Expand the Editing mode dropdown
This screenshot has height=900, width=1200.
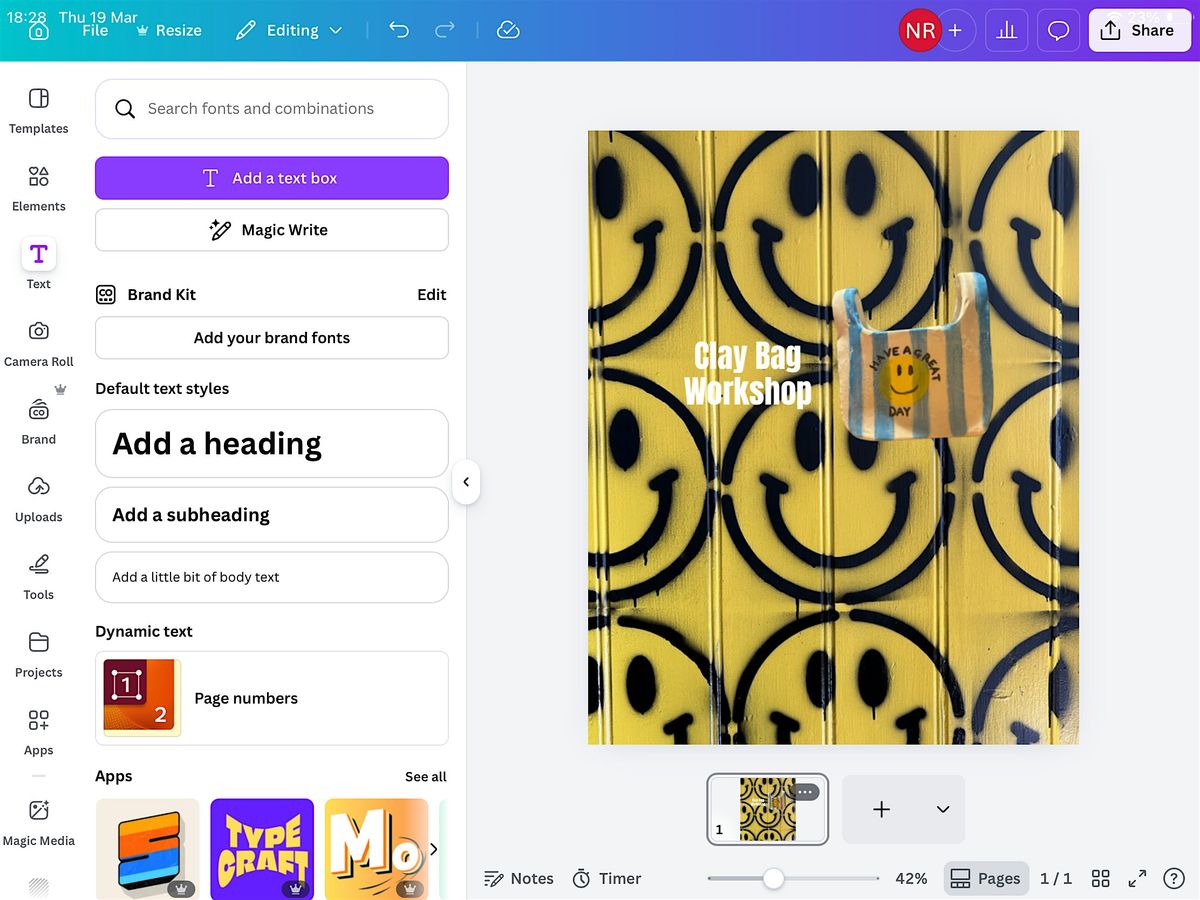point(289,30)
